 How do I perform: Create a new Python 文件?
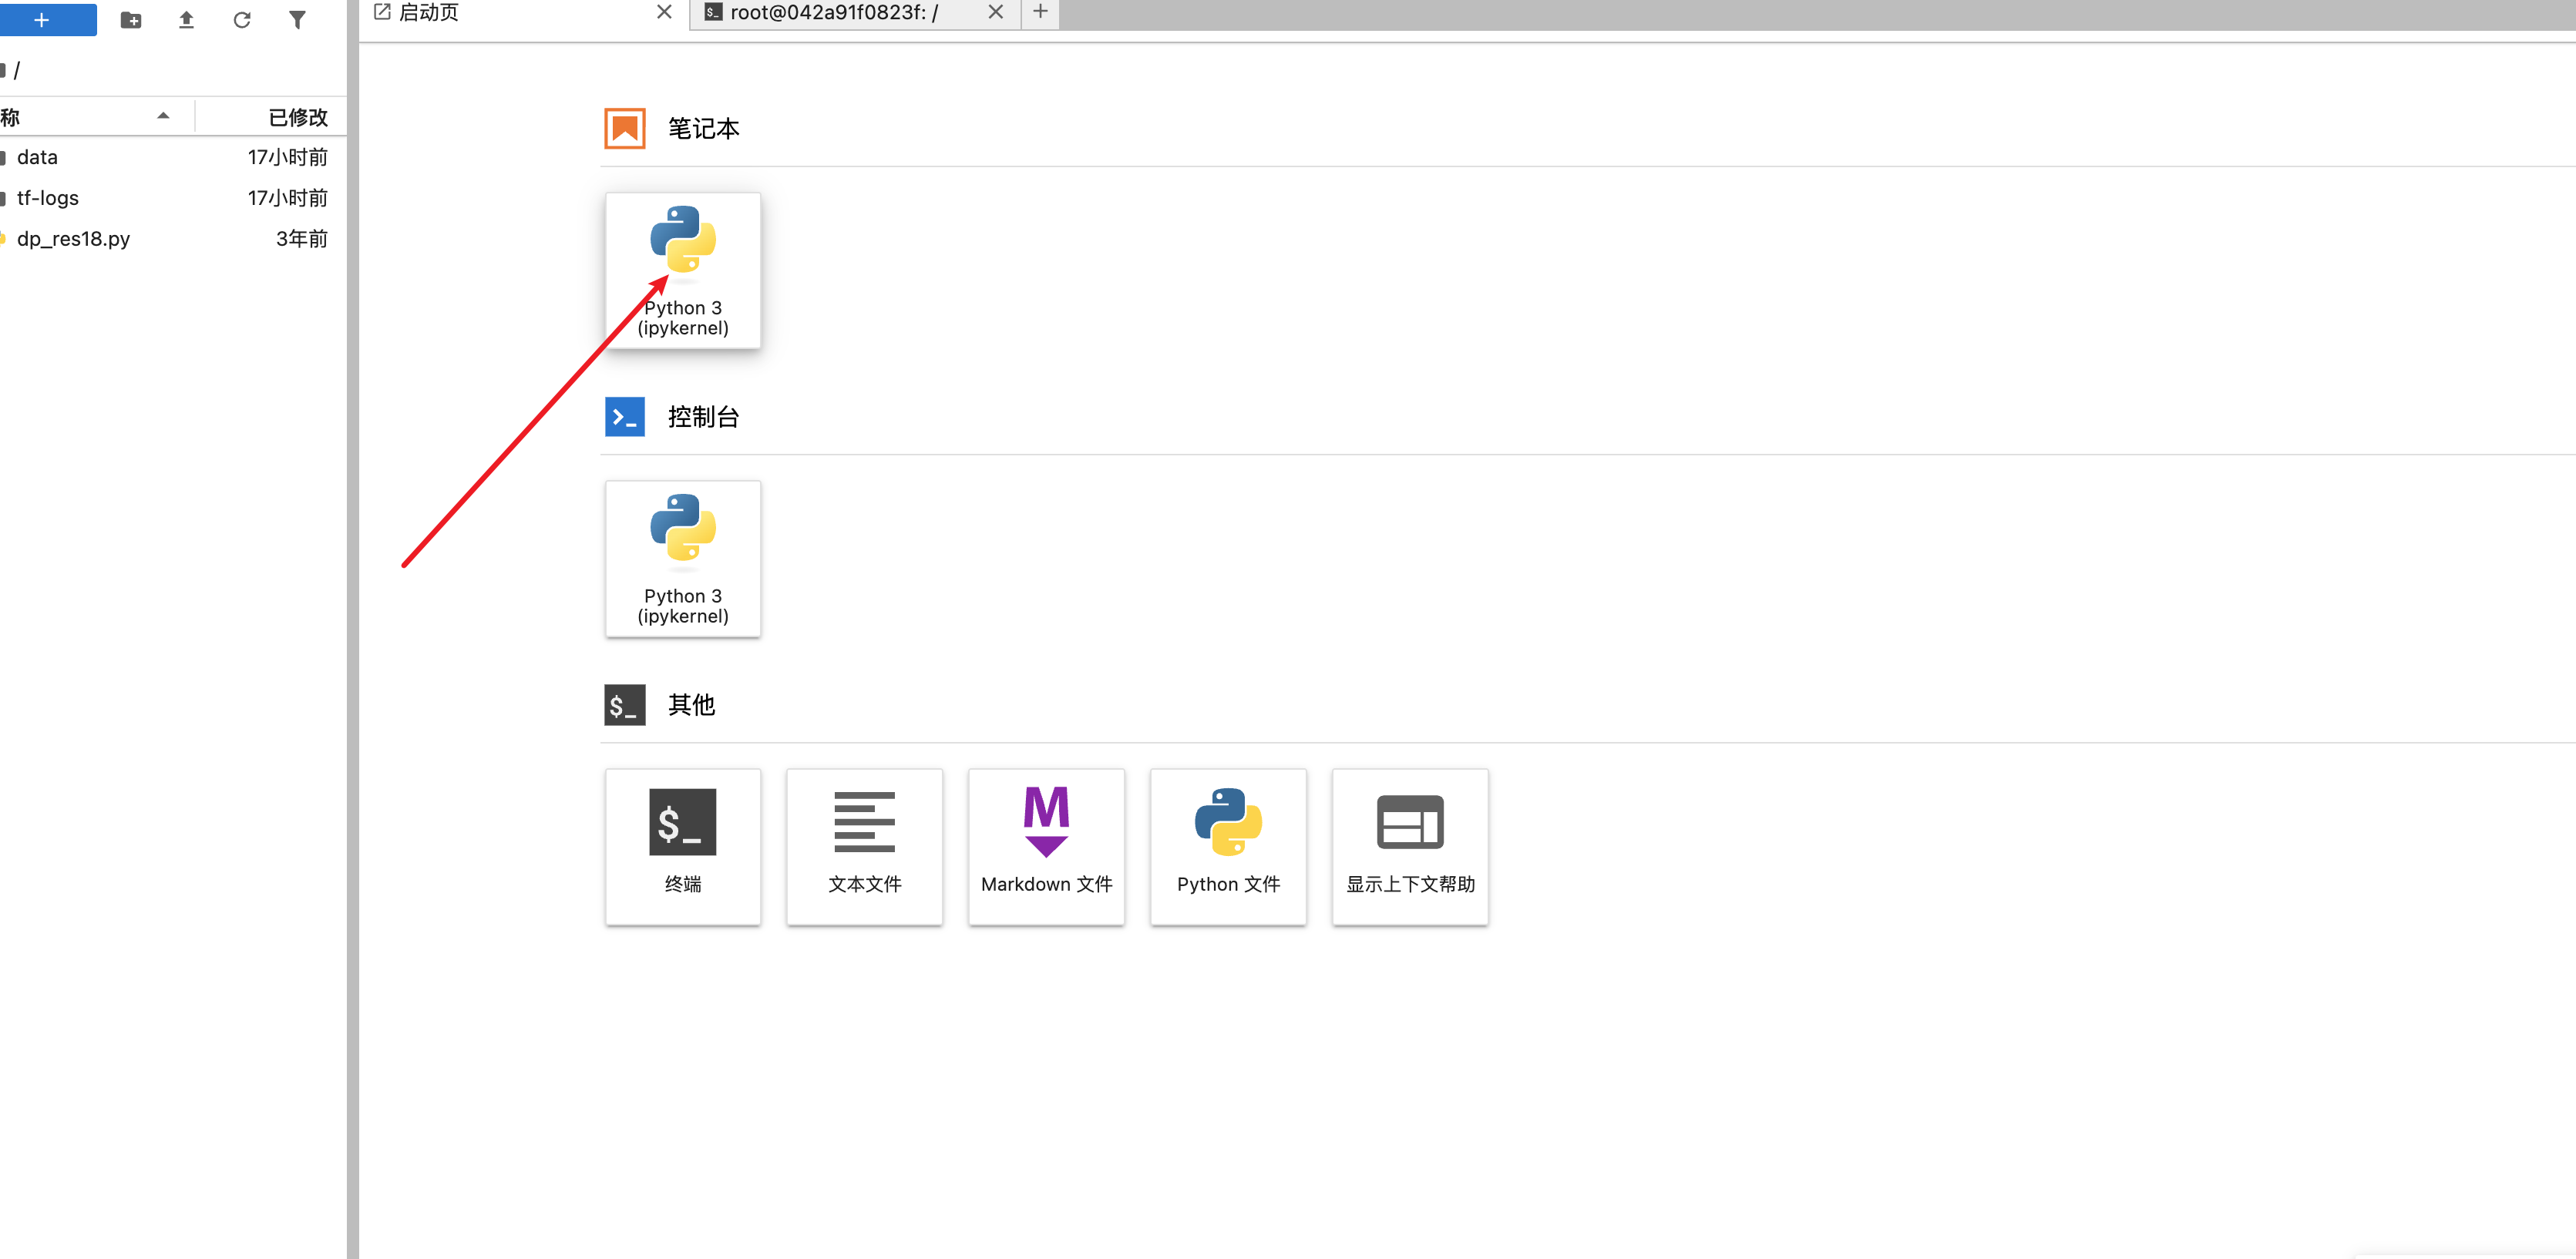point(1228,846)
